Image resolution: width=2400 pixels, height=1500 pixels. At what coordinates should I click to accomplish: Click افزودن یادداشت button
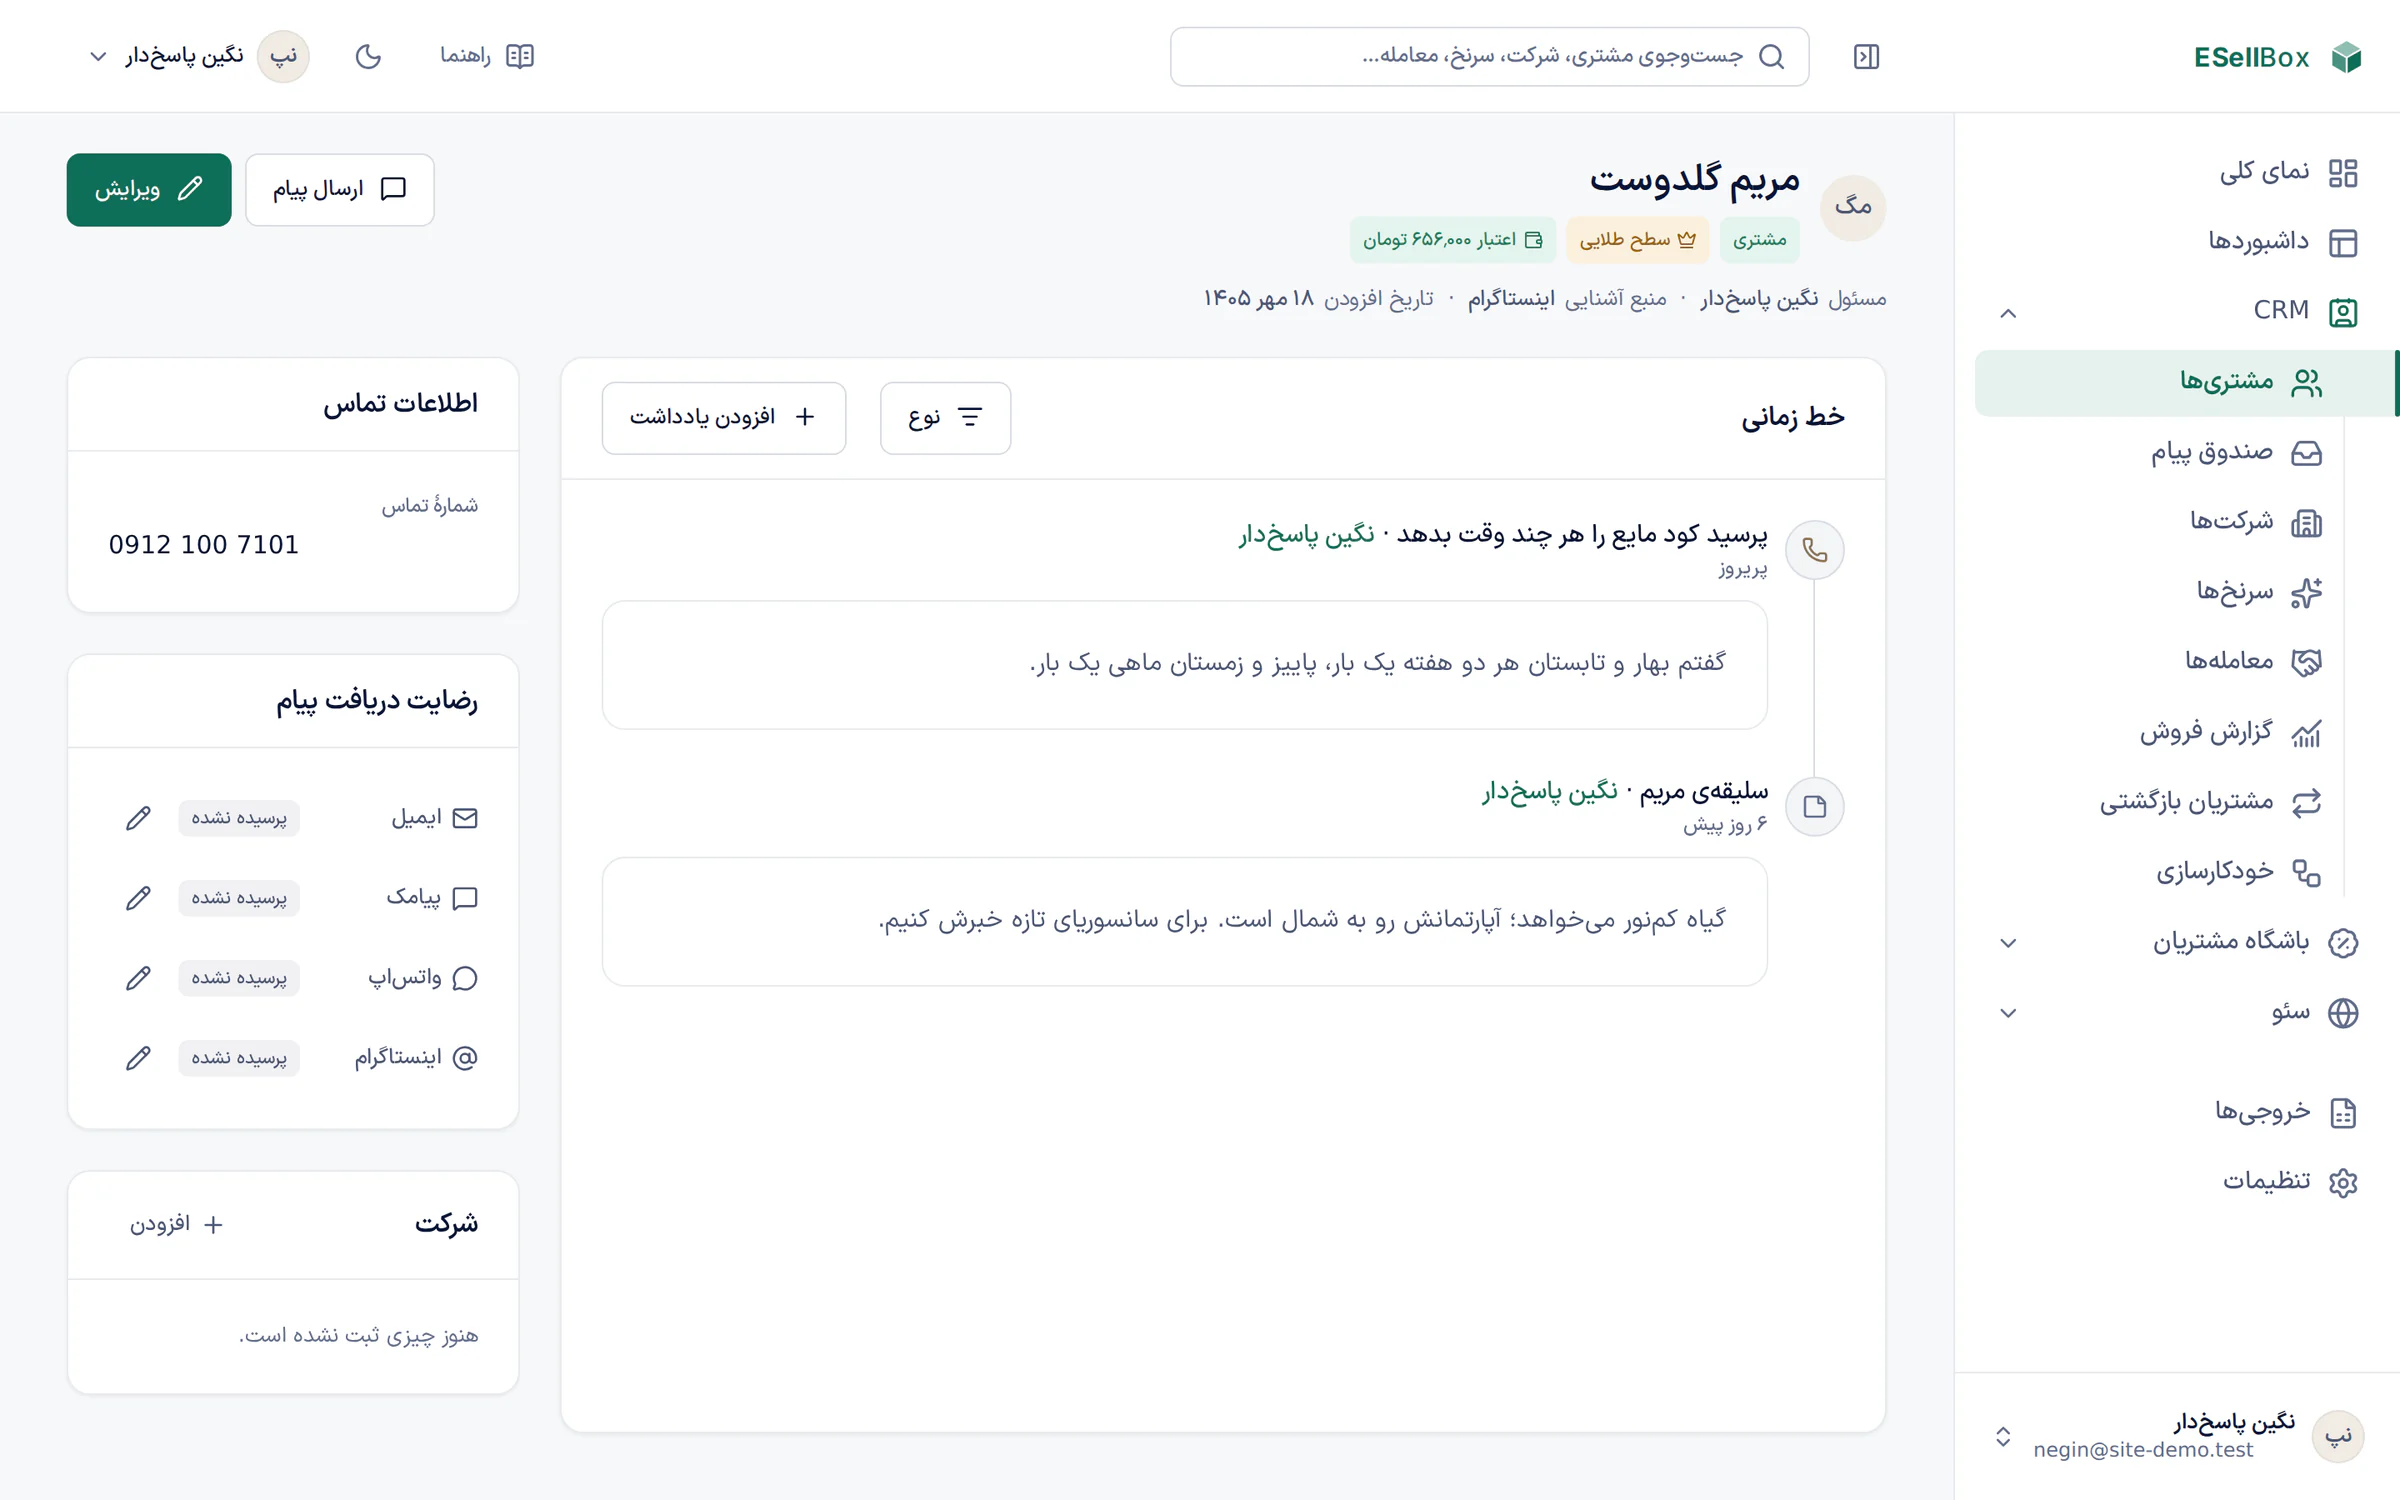[723, 417]
